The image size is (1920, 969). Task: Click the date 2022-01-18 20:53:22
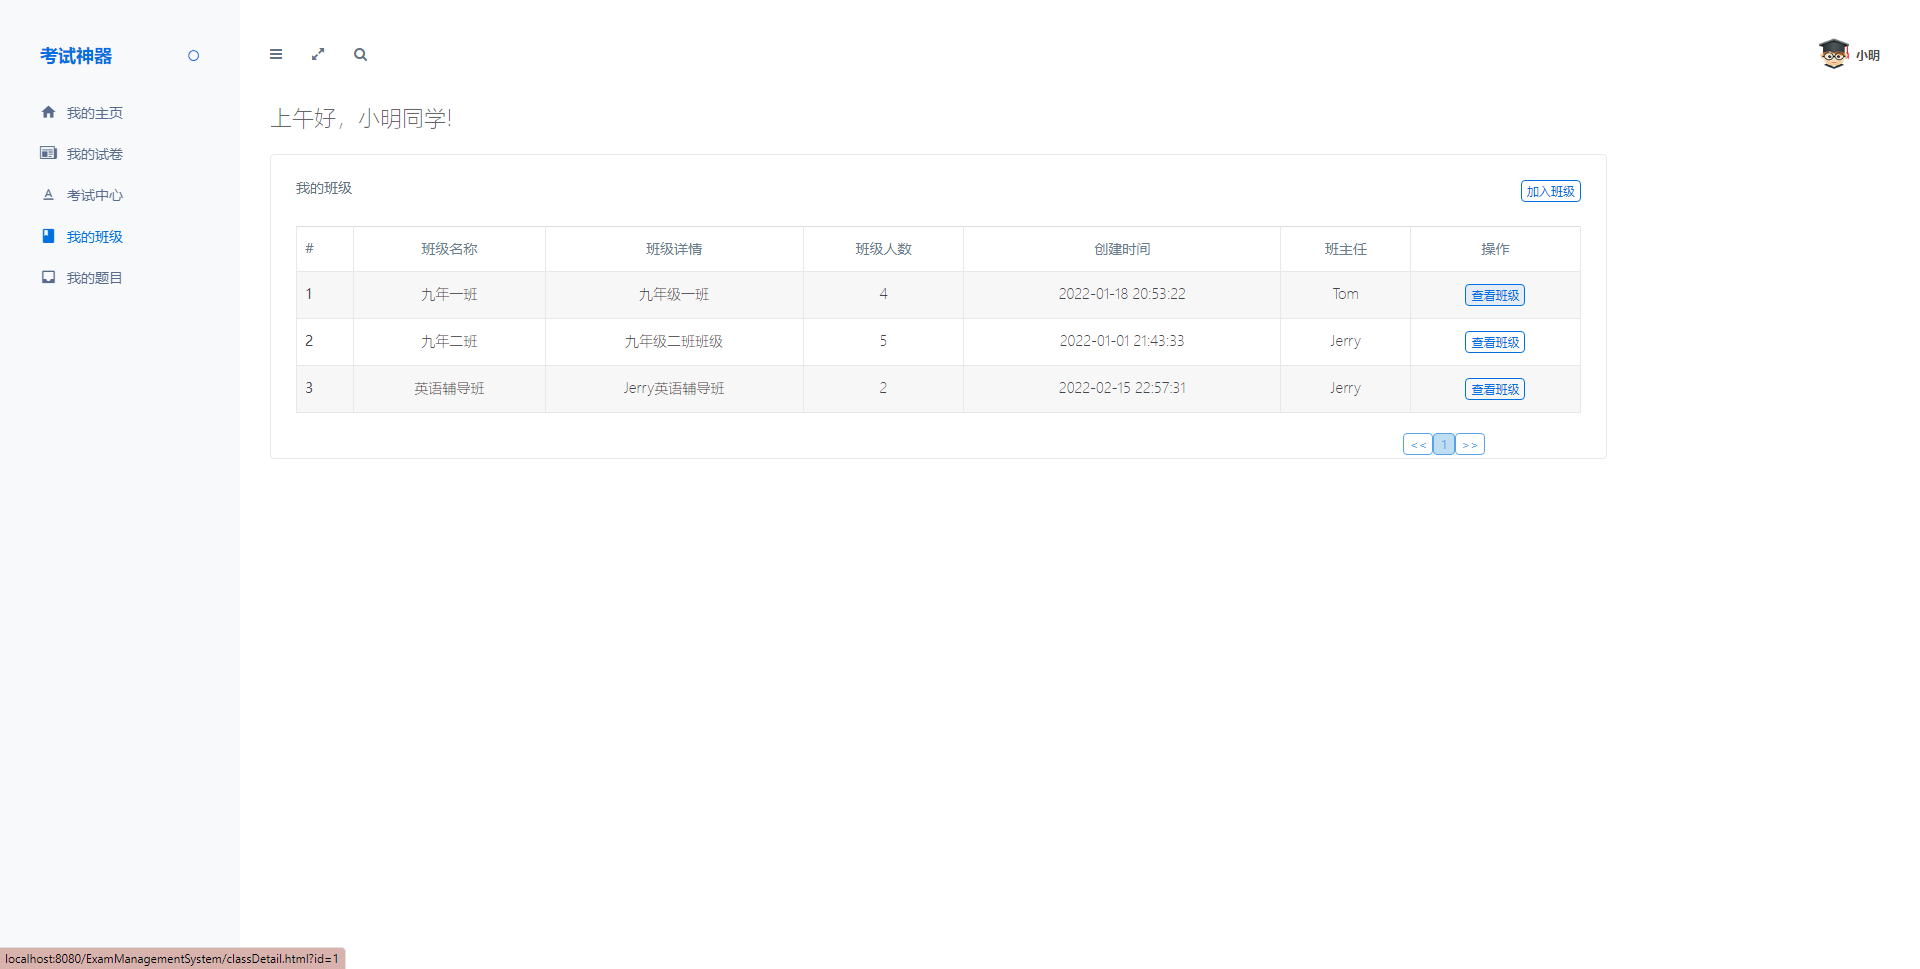(x=1122, y=294)
